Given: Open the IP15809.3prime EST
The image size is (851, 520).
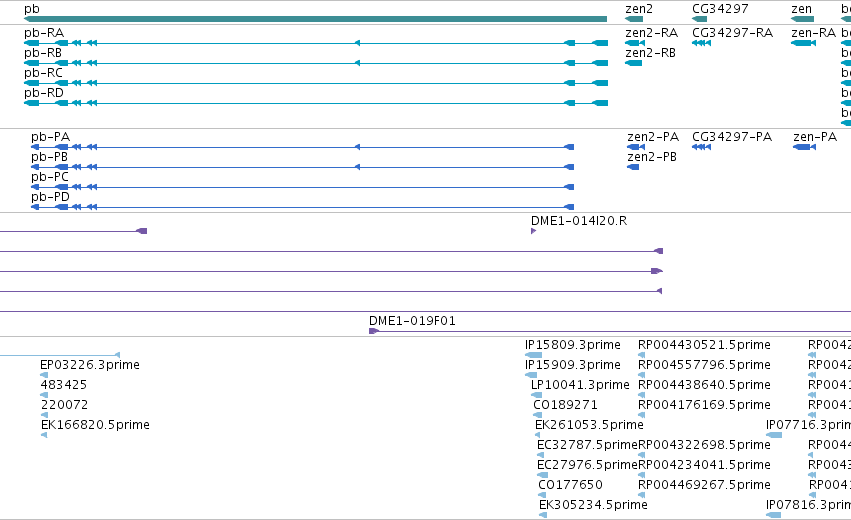Looking at the screenshot, I should [x=534, y=355].
